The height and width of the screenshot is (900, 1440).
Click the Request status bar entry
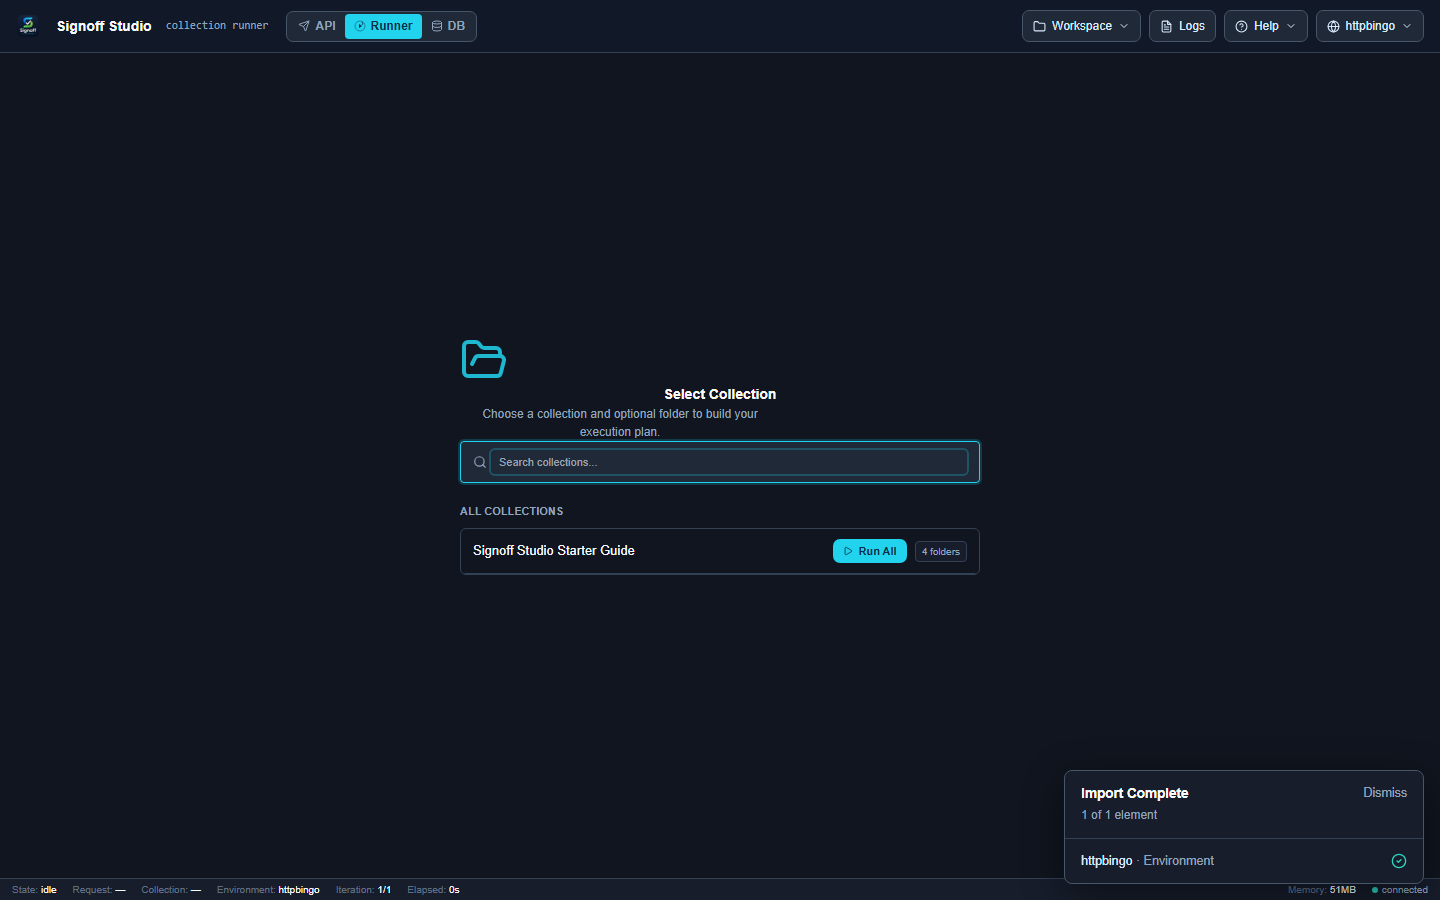99,890
